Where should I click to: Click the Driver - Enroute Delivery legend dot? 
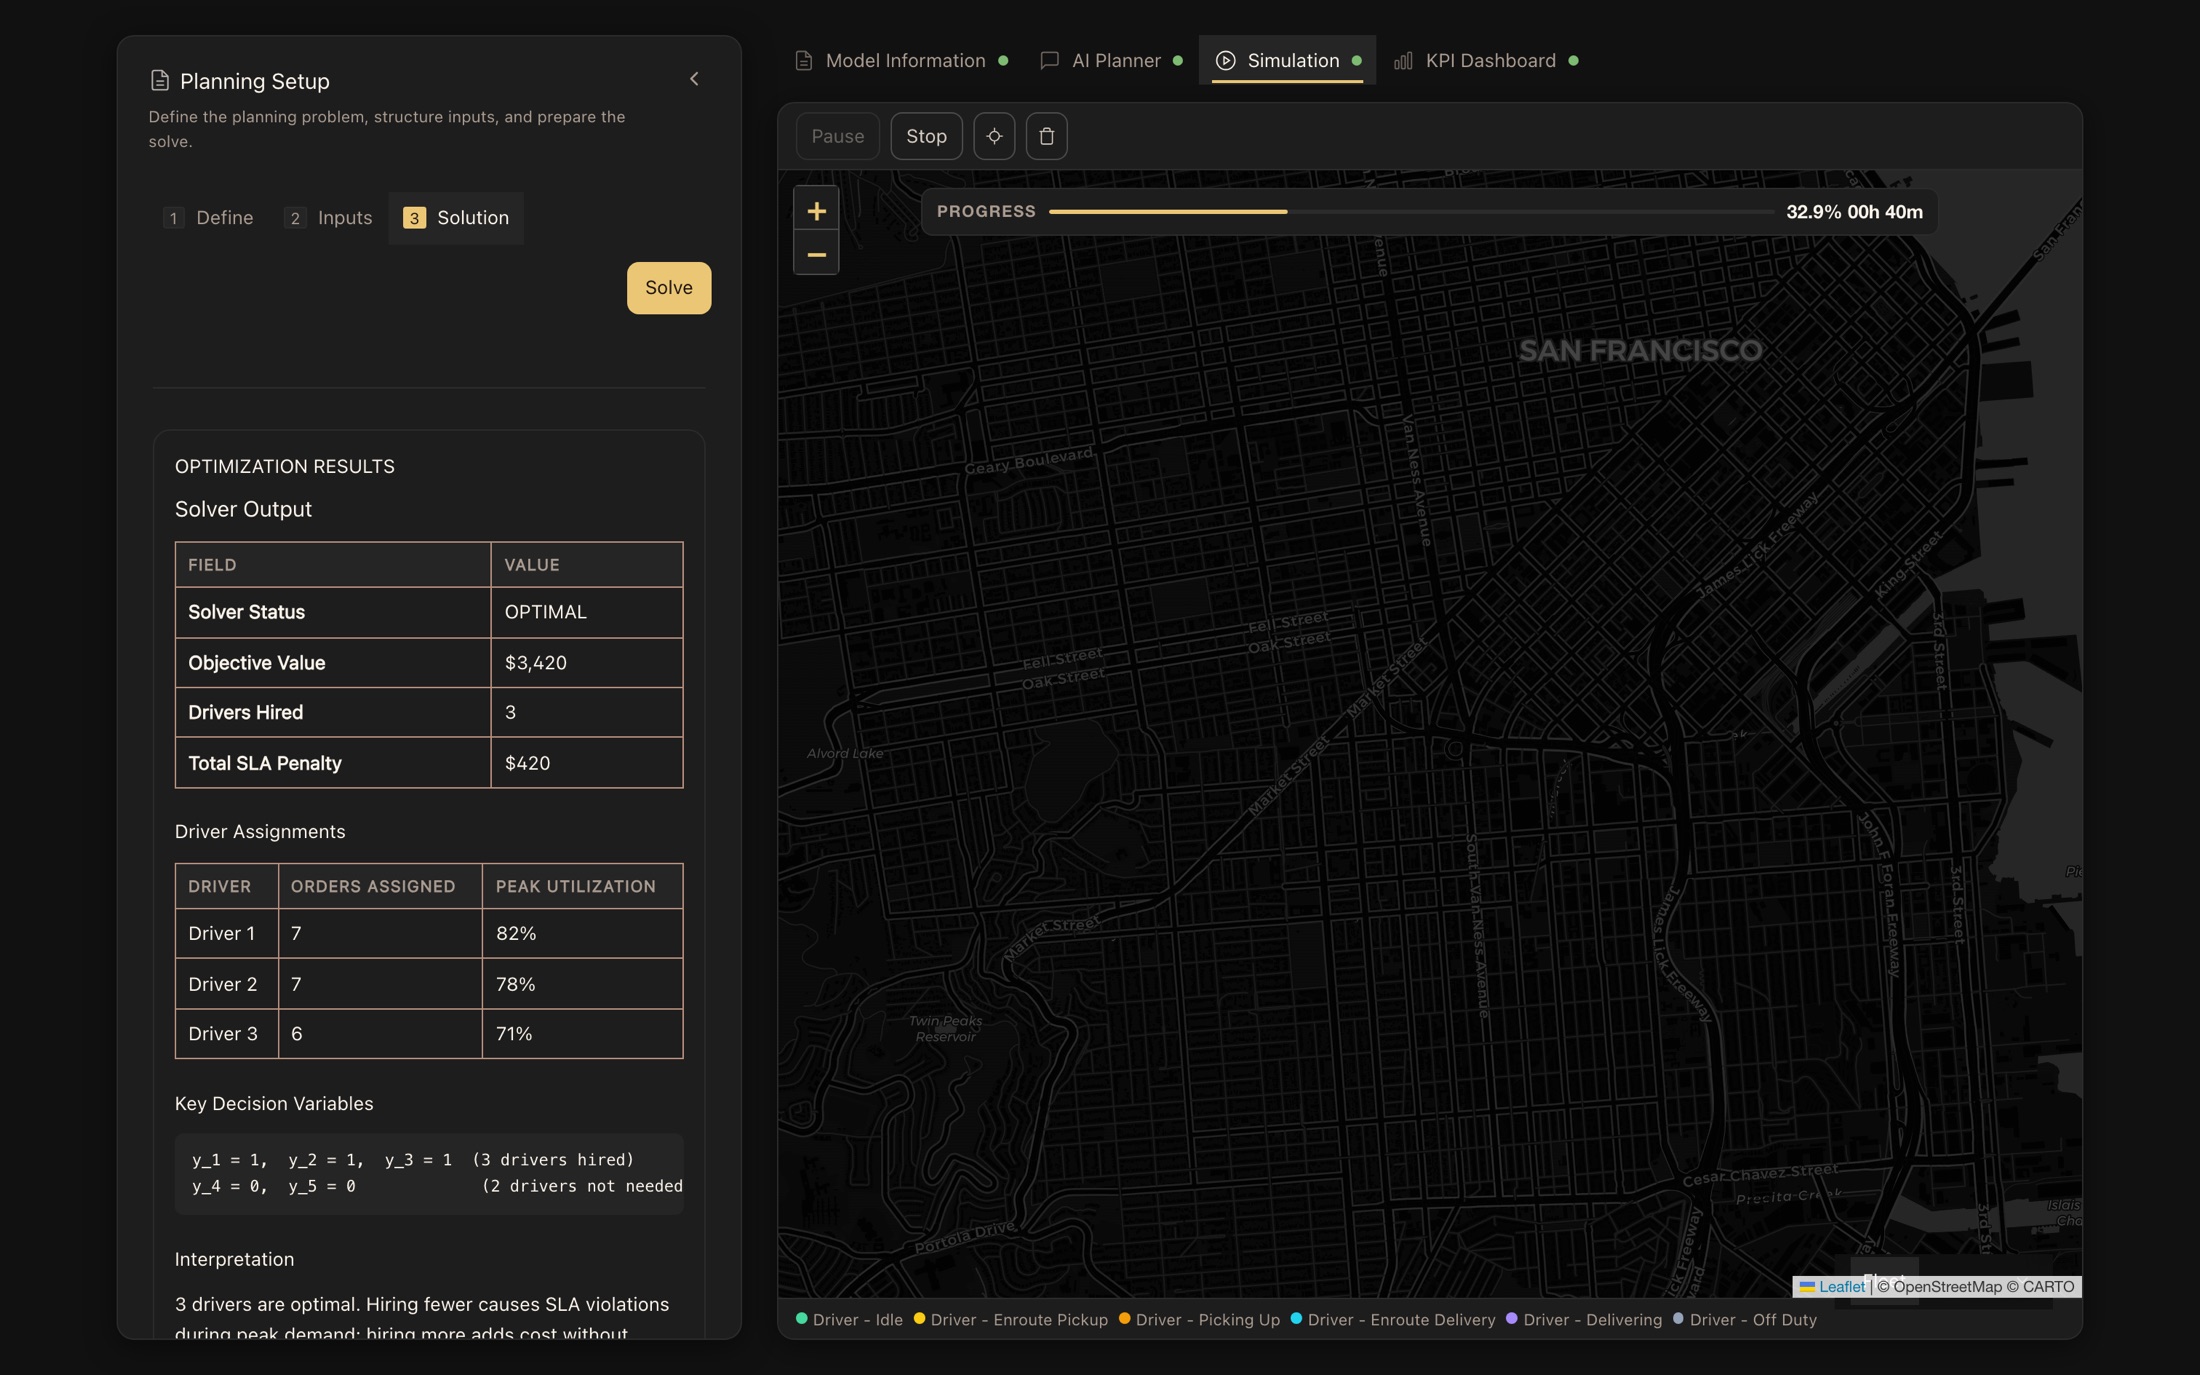1296,1319
